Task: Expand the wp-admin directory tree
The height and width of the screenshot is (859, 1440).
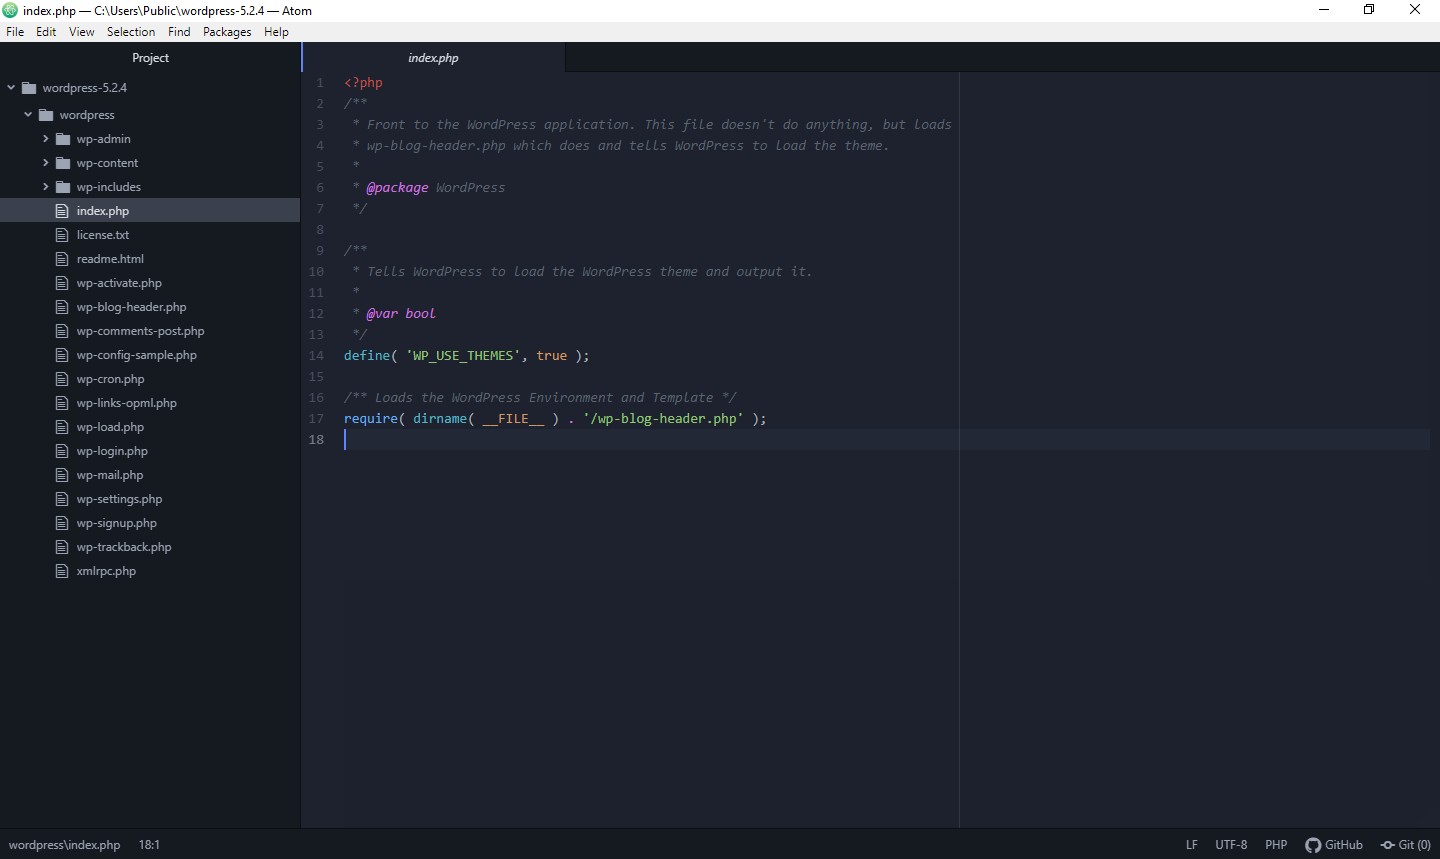Action: [x=46, y=139]
